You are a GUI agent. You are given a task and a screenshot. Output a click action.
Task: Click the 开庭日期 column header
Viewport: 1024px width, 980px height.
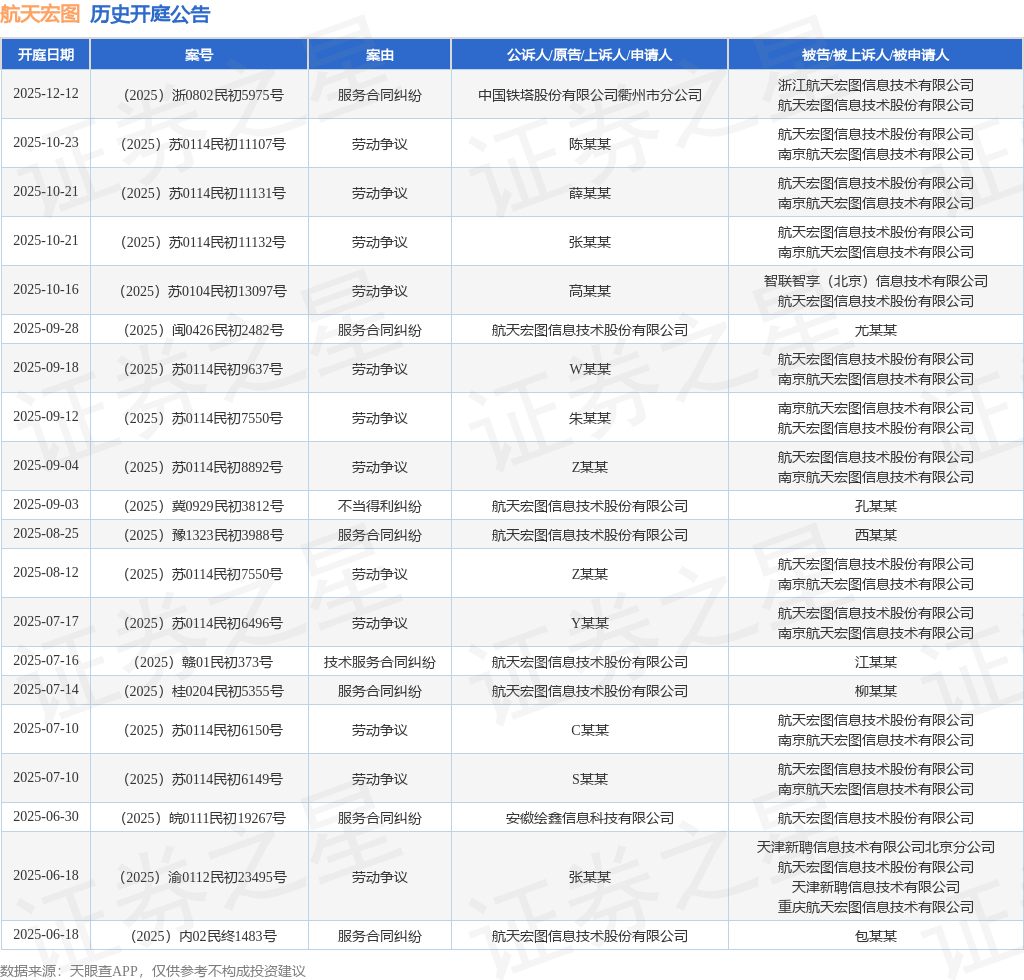(46, 55)
